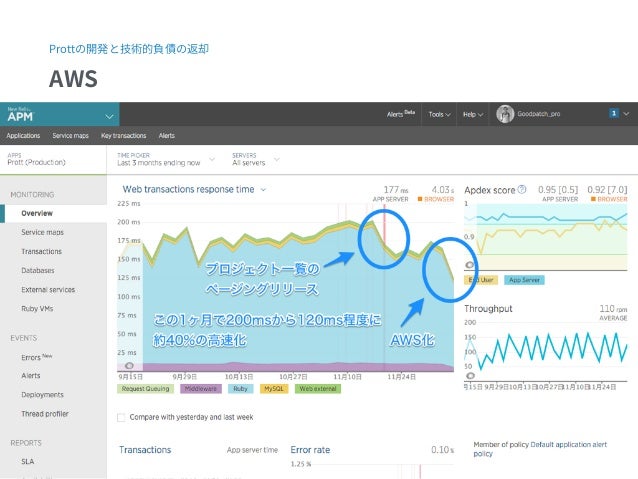Screen dimensions: 638x479
Task: Toggle MySQL legend series
Action: [274, 389]
